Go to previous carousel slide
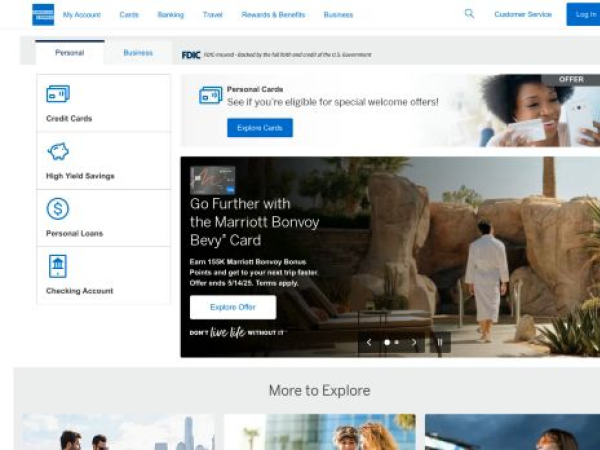This screenshot has height=450, width=600. click(369, 342)
